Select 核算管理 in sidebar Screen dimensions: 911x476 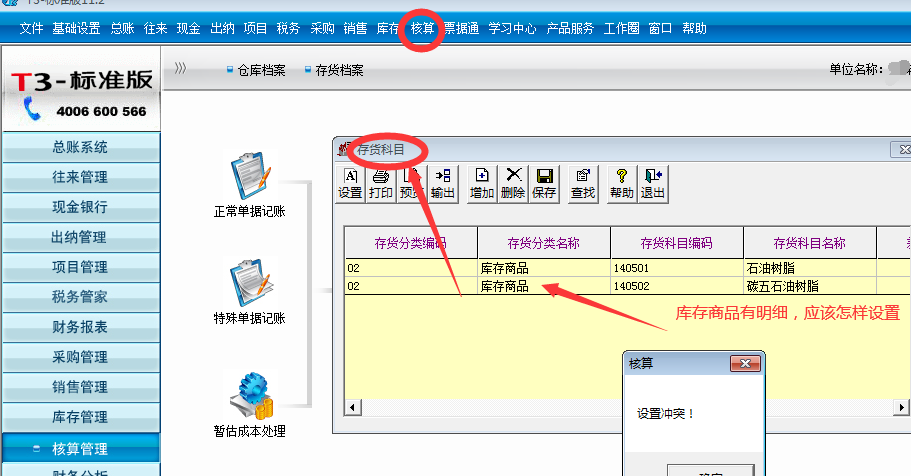coord(81,448)
